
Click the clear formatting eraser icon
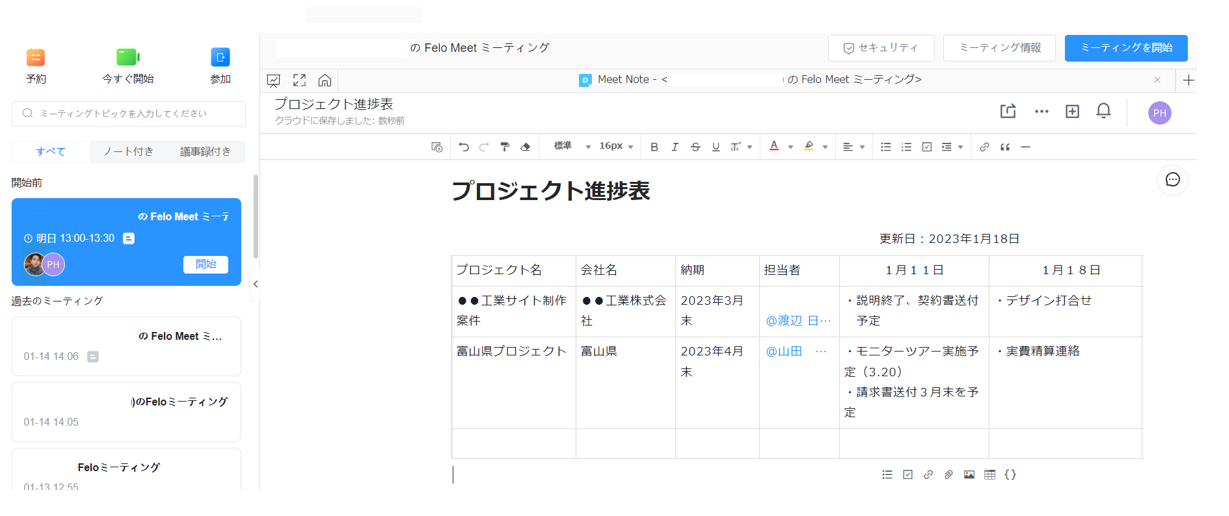(x=525, y=147)
